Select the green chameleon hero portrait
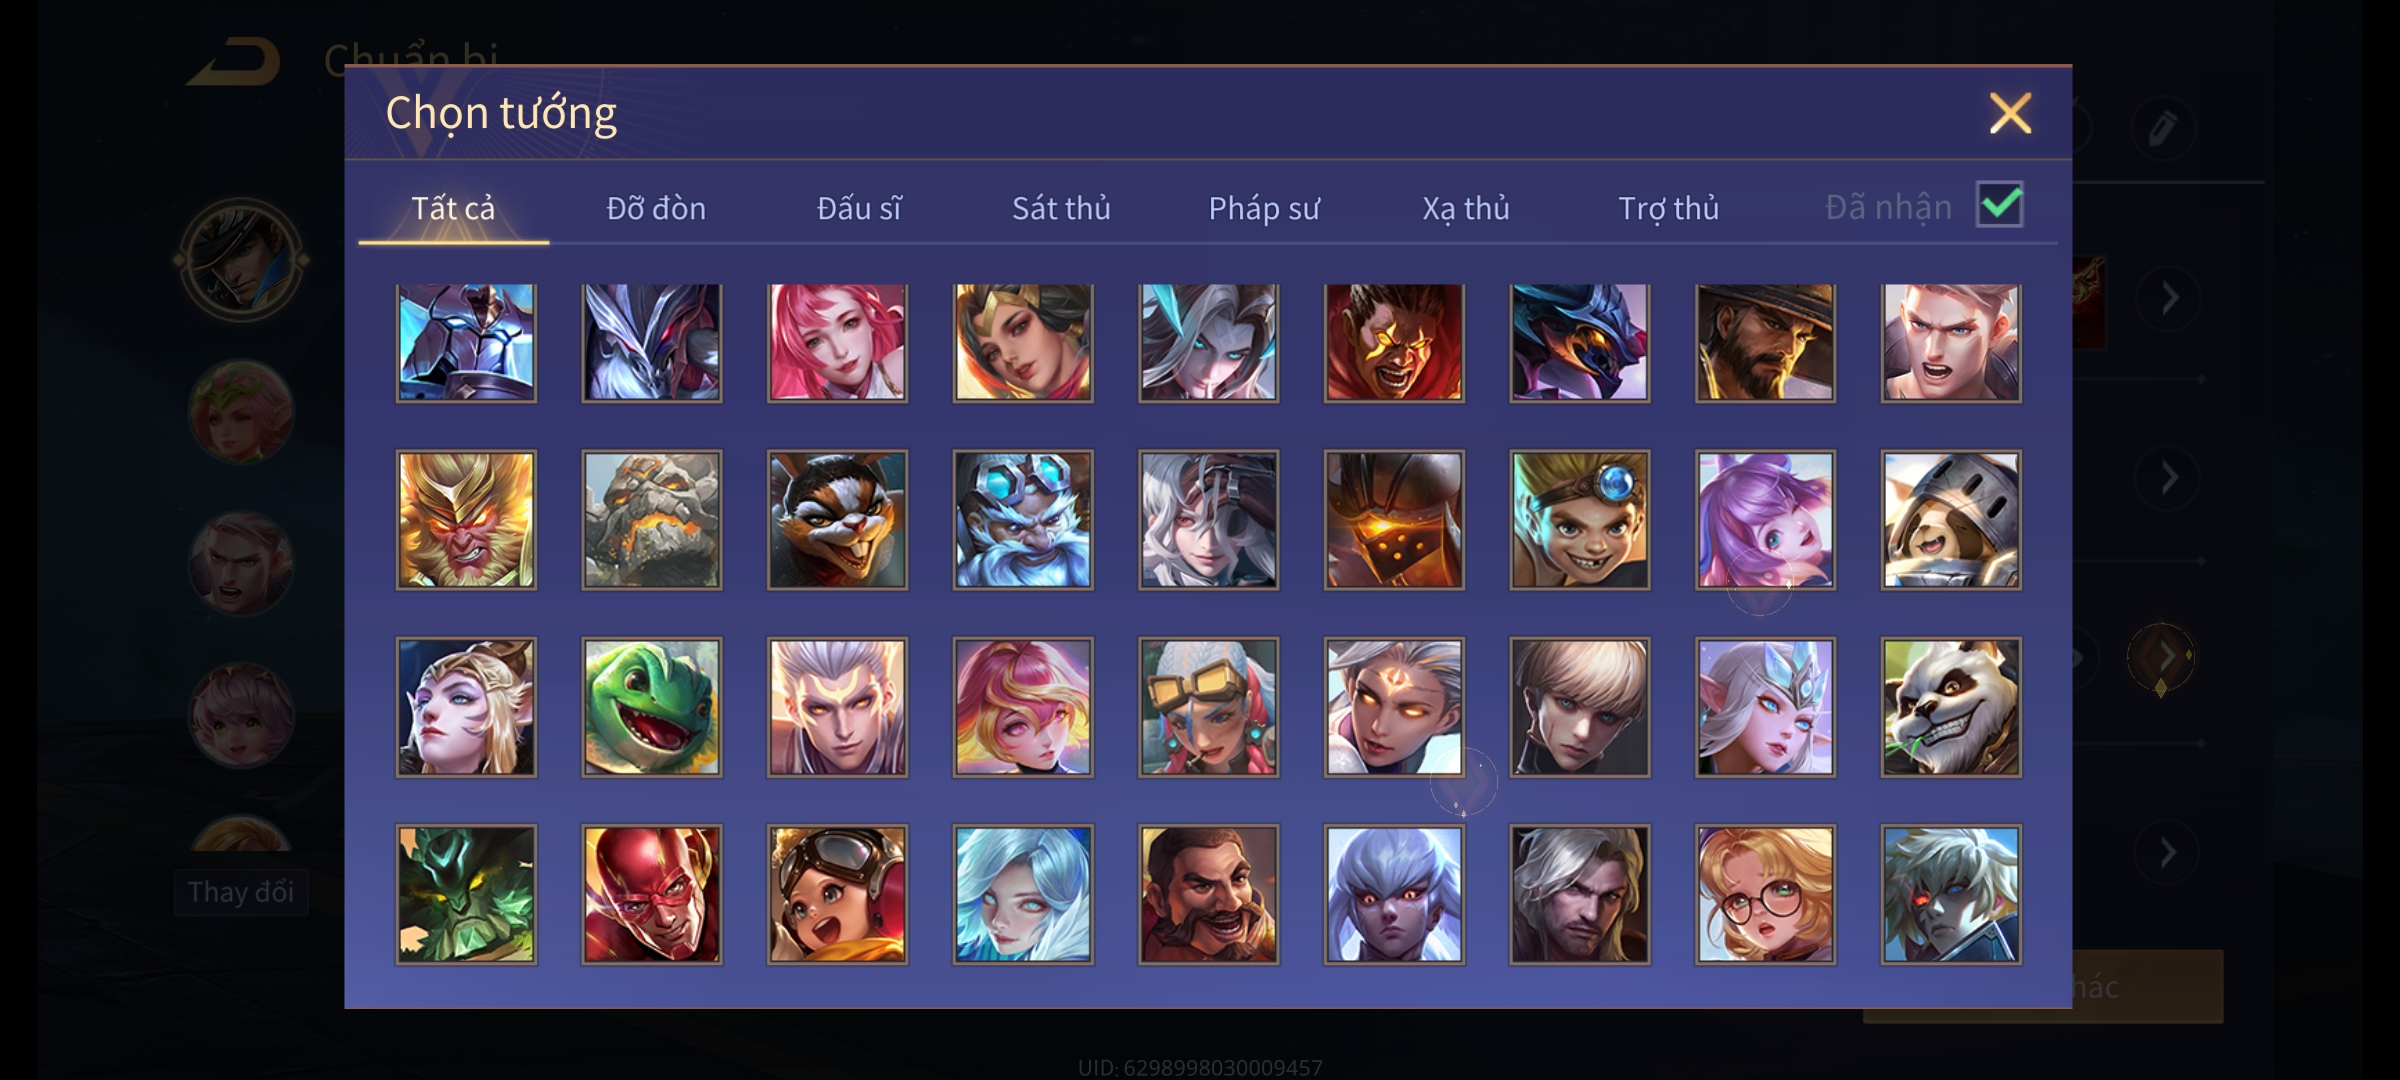The width and height of the screenshot is (2400, 1080). (651, 707)
